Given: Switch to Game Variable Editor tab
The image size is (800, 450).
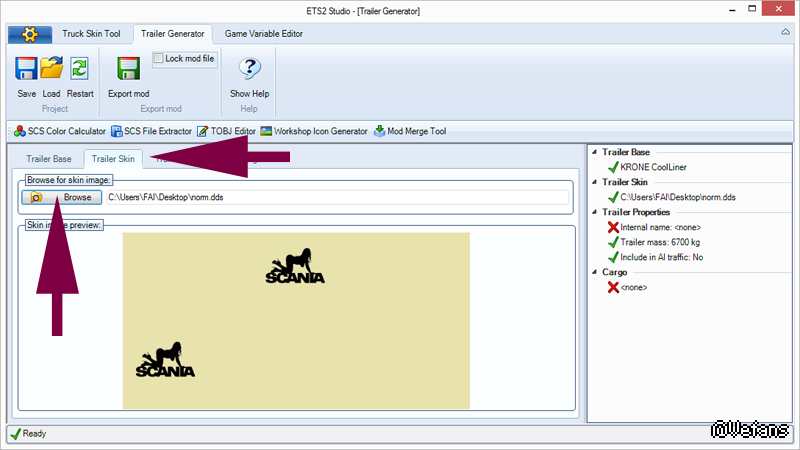Looking at the screenshot, I should pos(264,34).
